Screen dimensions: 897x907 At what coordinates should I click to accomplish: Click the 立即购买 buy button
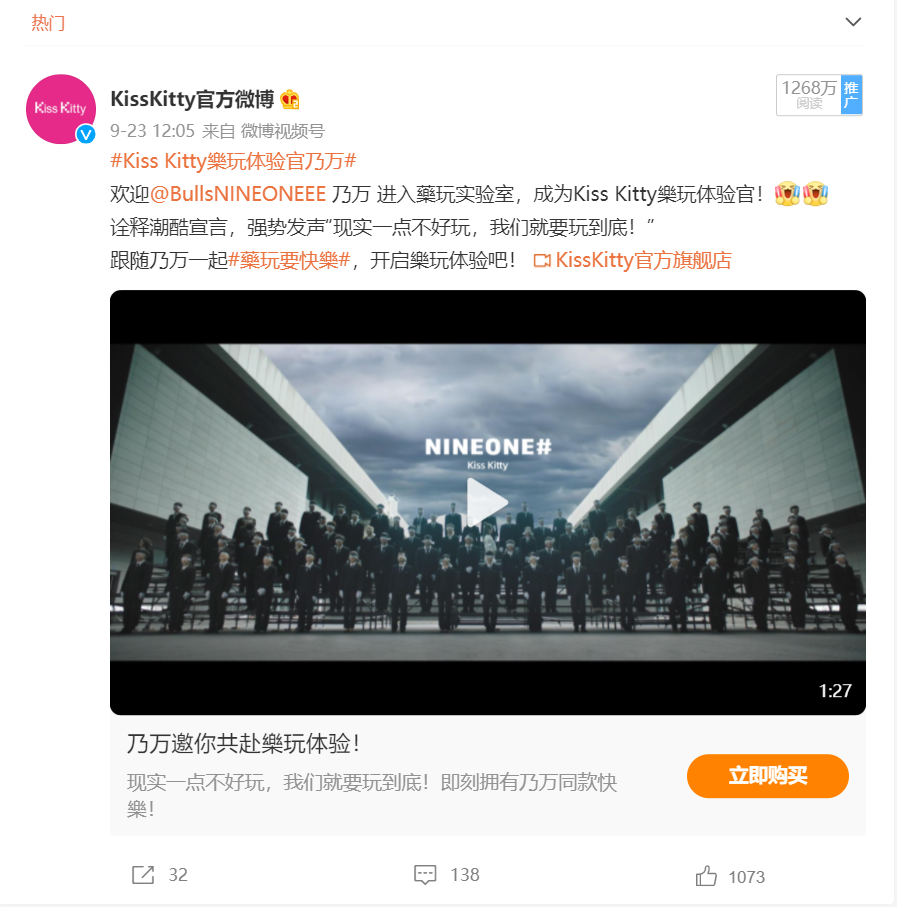(767, 776)
